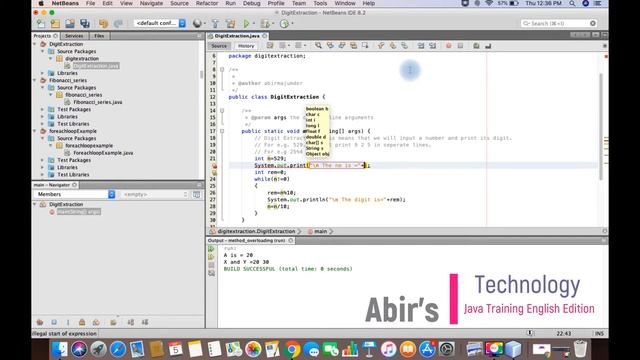Open Safari from the Dock
The width and height of the screenshot is (640, 360).
point(118,349)
